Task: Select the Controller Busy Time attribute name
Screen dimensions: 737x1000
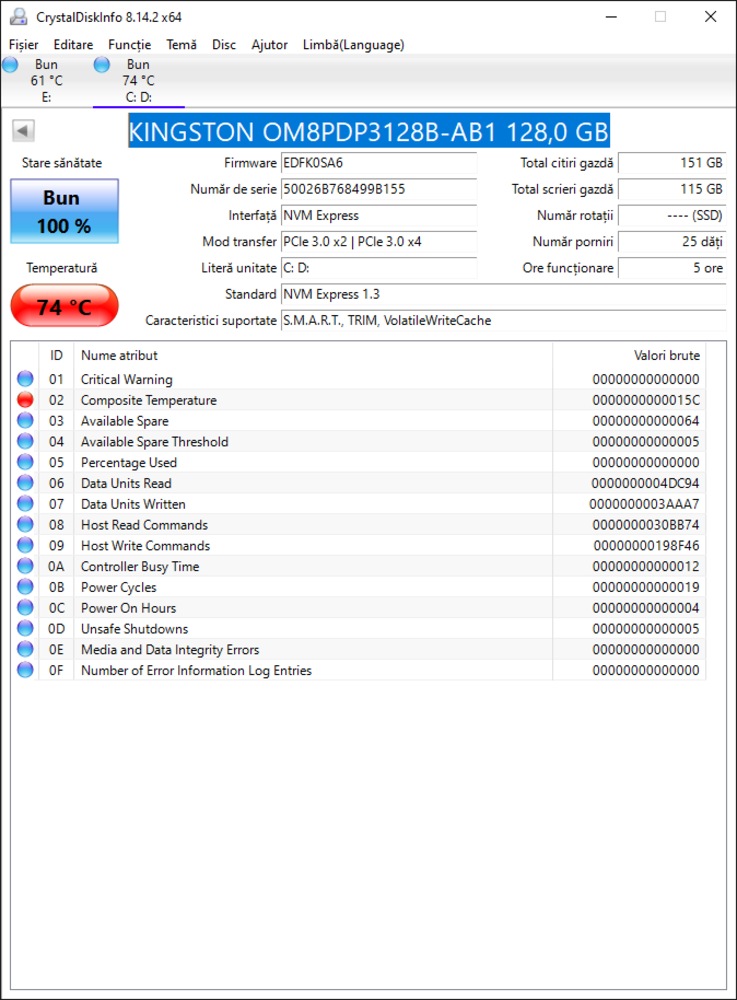Action: point(140,566)
